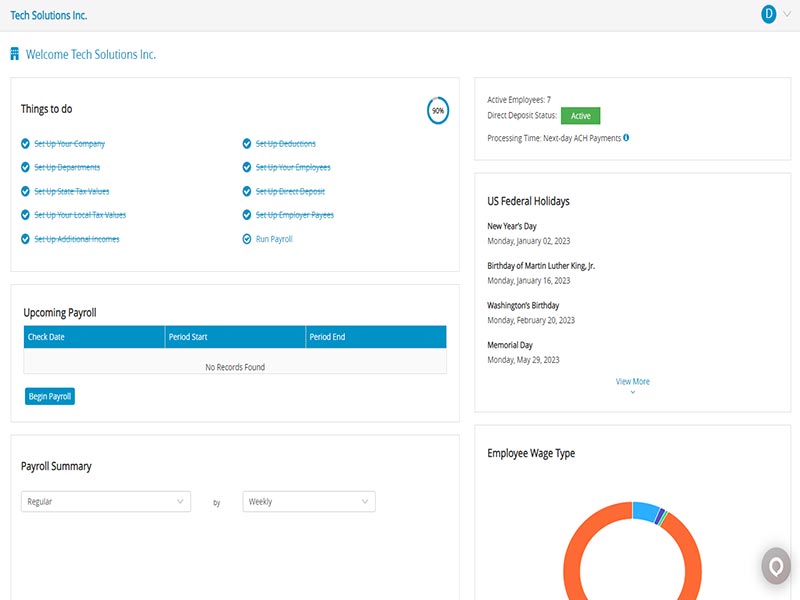
Task: Toggle the Set Up Additional Incomes completion check
Action: 24,239
